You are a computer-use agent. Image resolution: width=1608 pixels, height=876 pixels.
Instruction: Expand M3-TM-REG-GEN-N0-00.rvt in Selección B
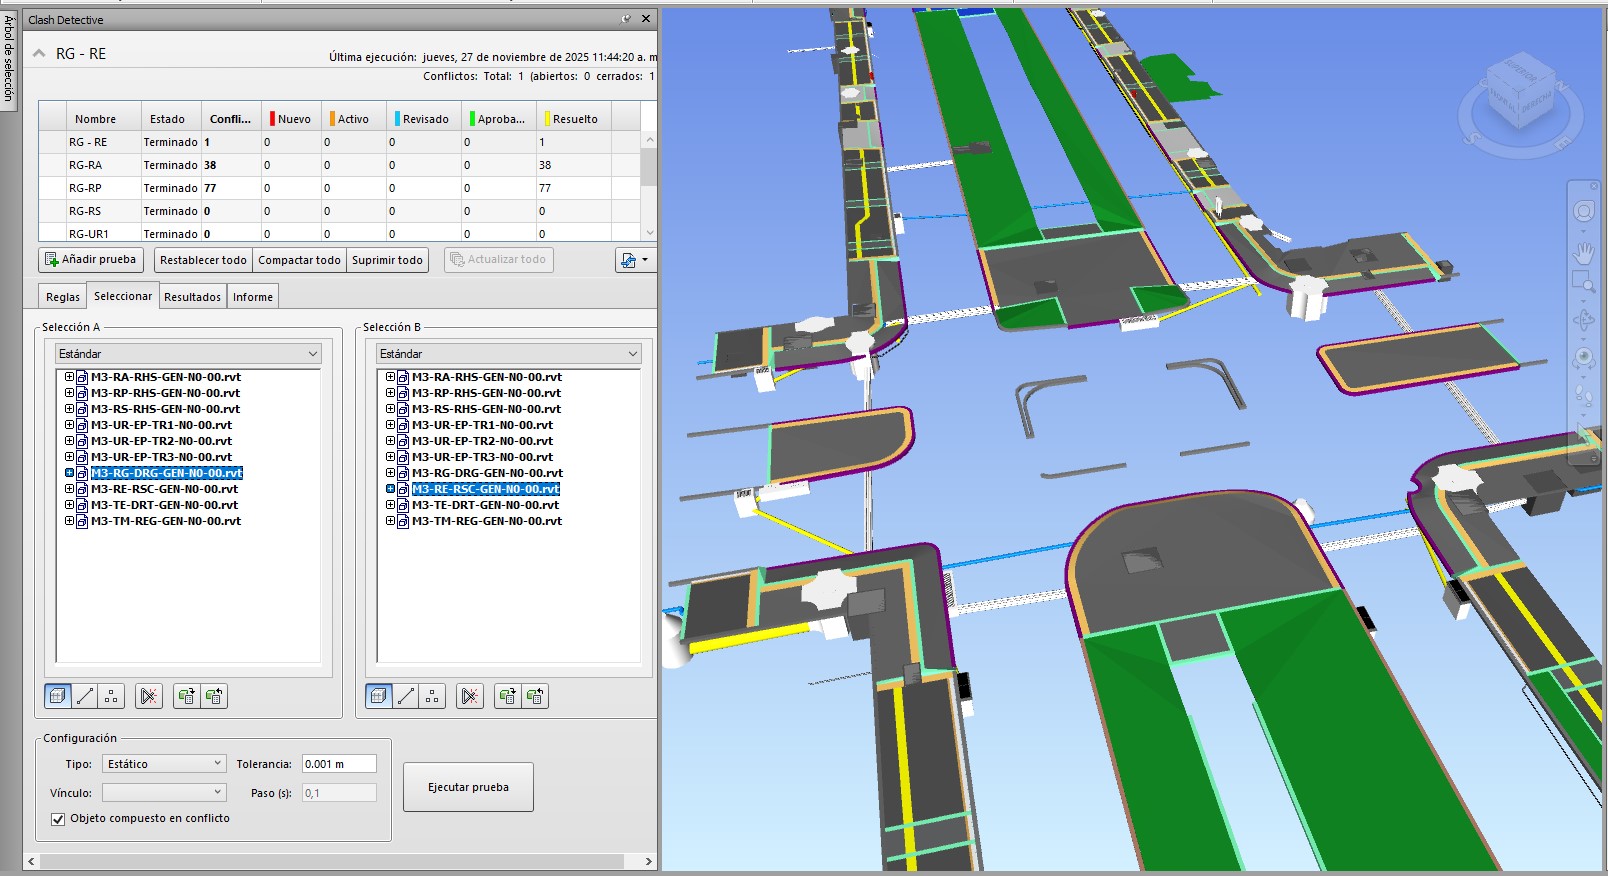[x=391, y=521]
